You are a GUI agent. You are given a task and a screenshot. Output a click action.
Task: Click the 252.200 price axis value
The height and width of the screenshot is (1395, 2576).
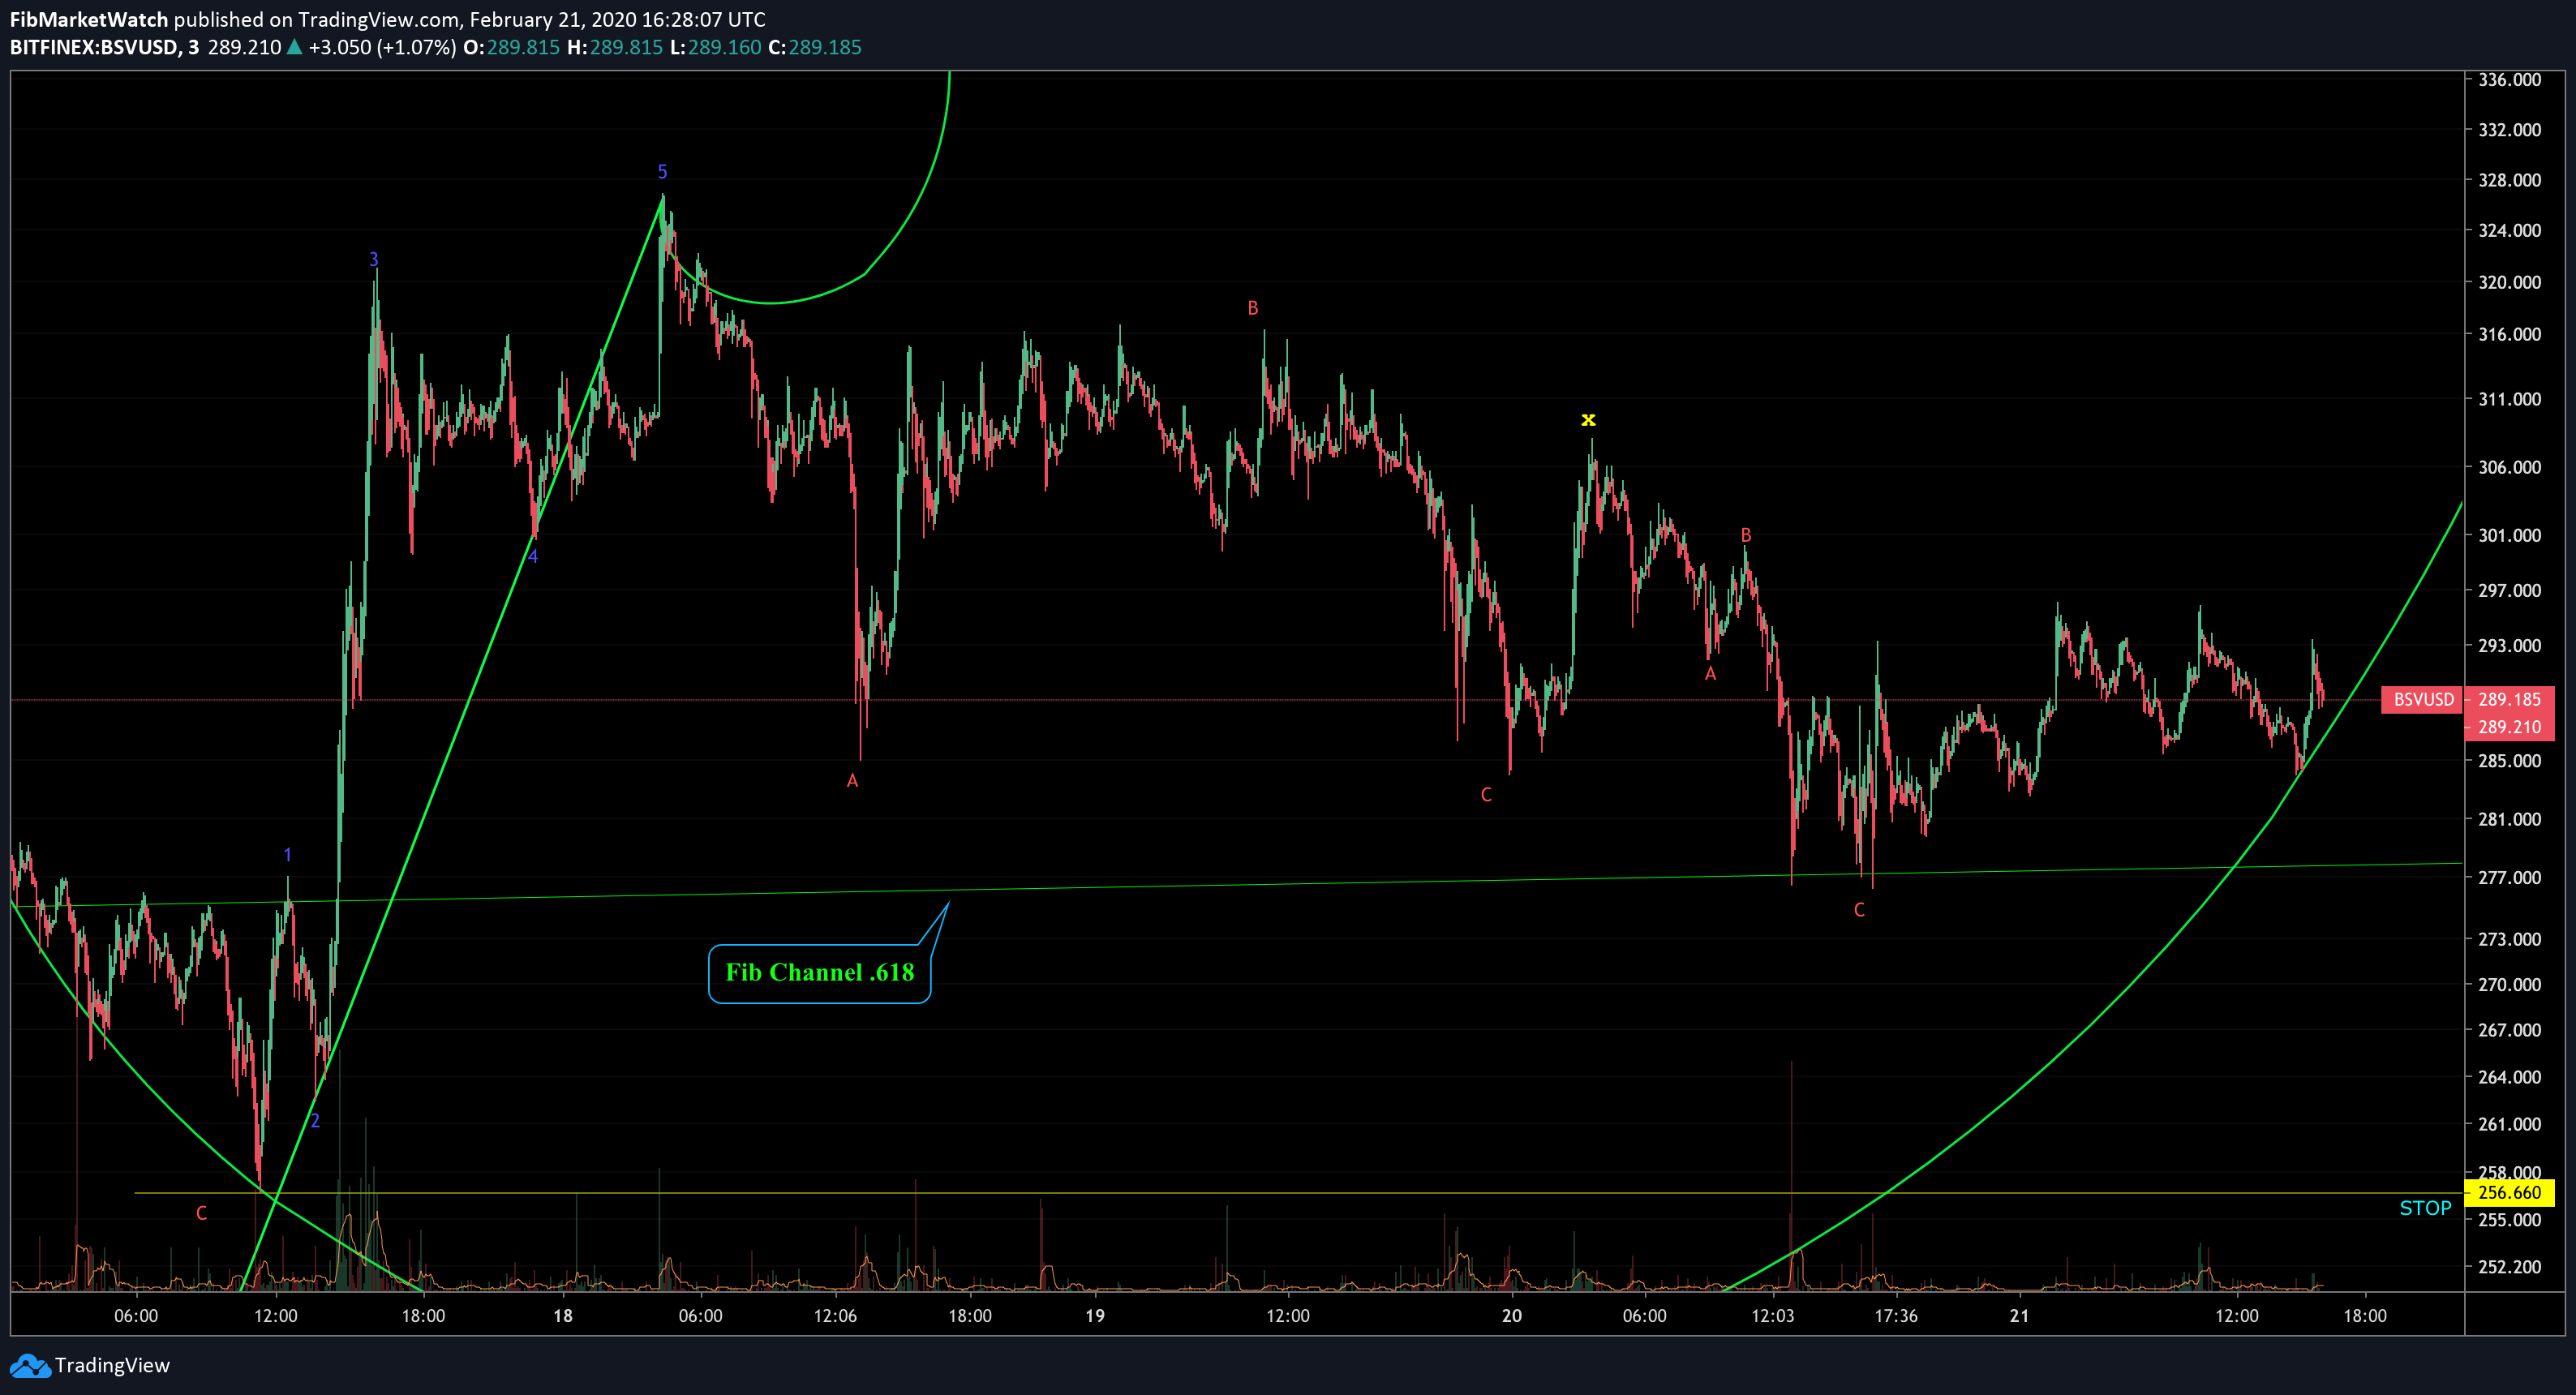[2509, 1267]
